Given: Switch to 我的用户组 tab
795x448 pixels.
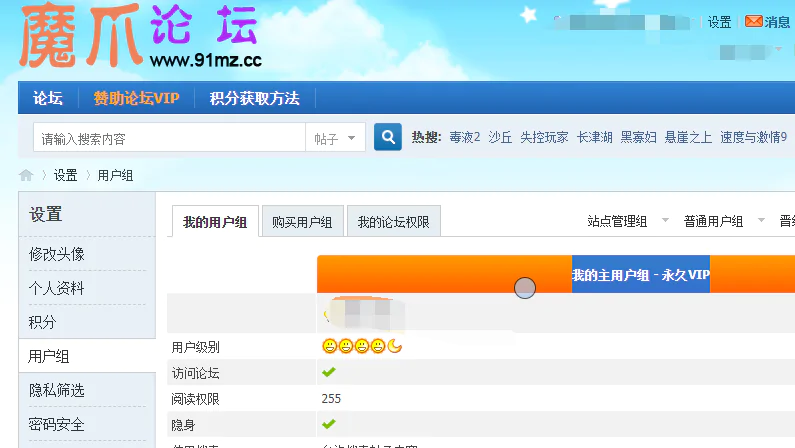Looking at the screenshot, I should coord(215,221).
